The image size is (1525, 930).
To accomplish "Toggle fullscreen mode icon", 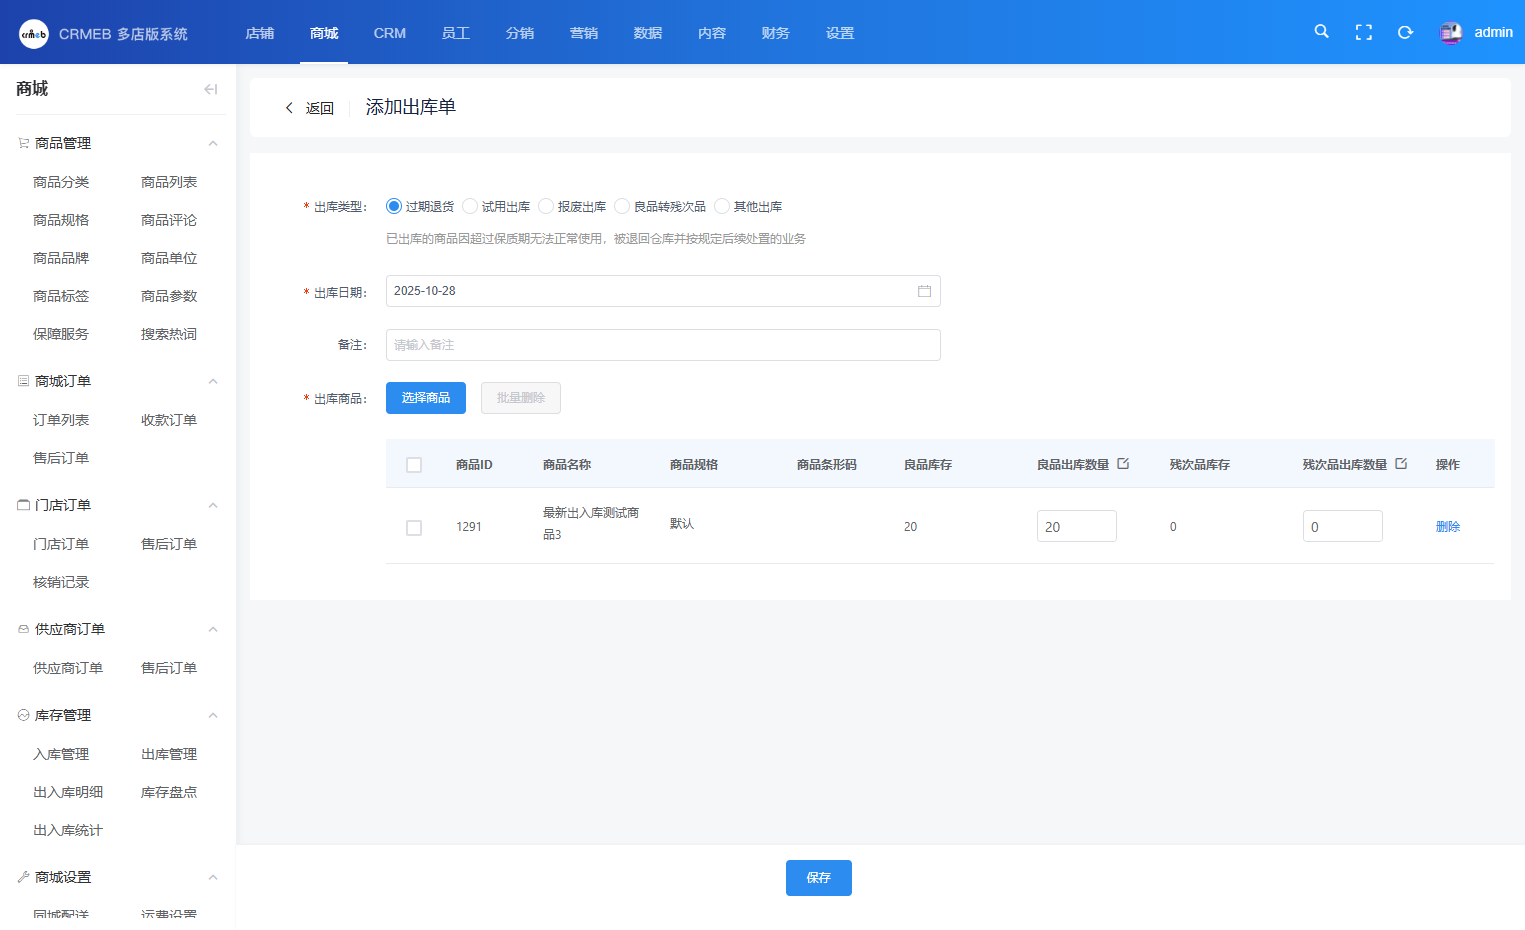I will 1363,32.
